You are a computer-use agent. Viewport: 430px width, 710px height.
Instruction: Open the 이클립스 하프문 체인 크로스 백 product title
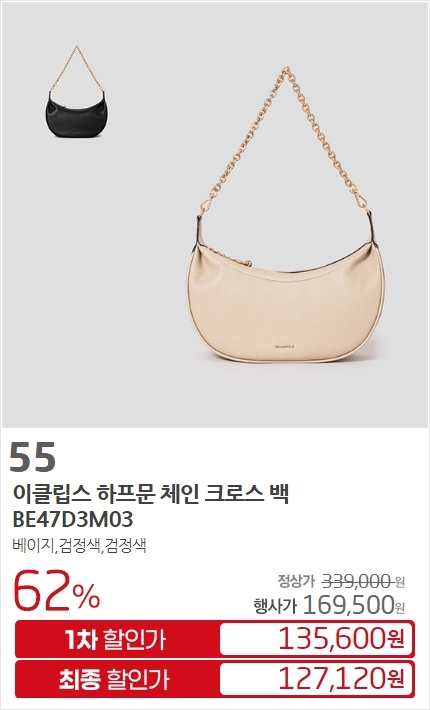tap(151, 493)
